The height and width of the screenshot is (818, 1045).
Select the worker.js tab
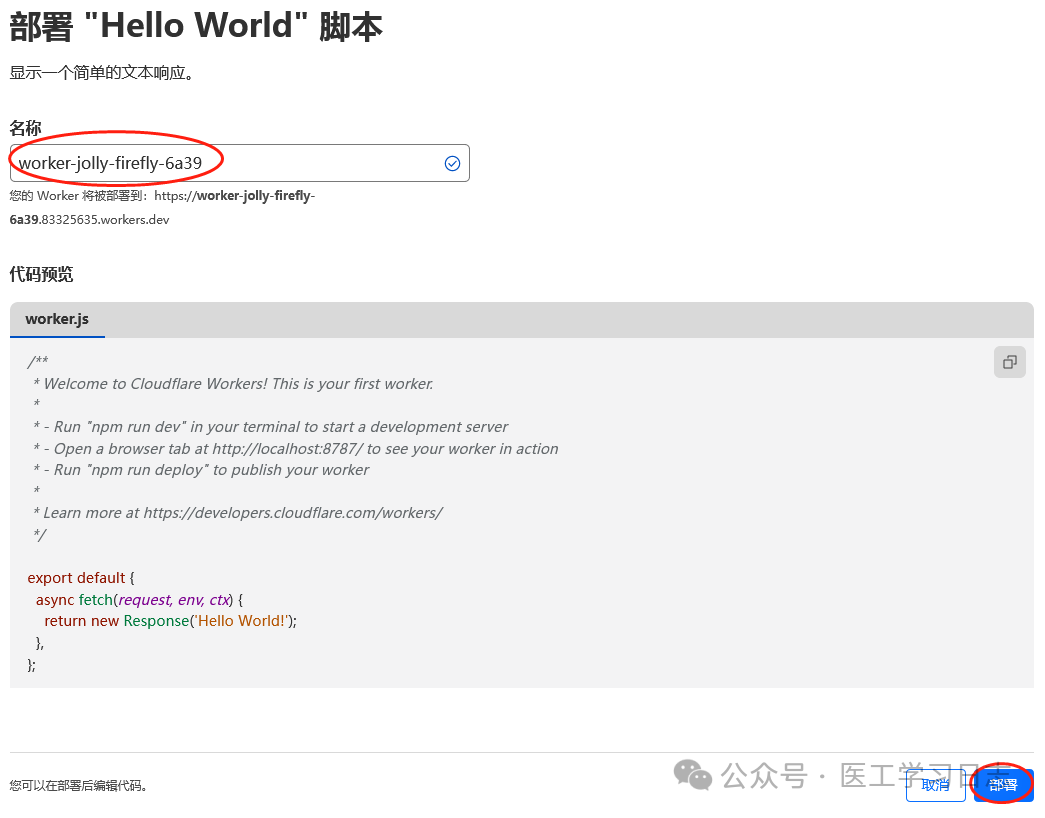tap(57, 319)
